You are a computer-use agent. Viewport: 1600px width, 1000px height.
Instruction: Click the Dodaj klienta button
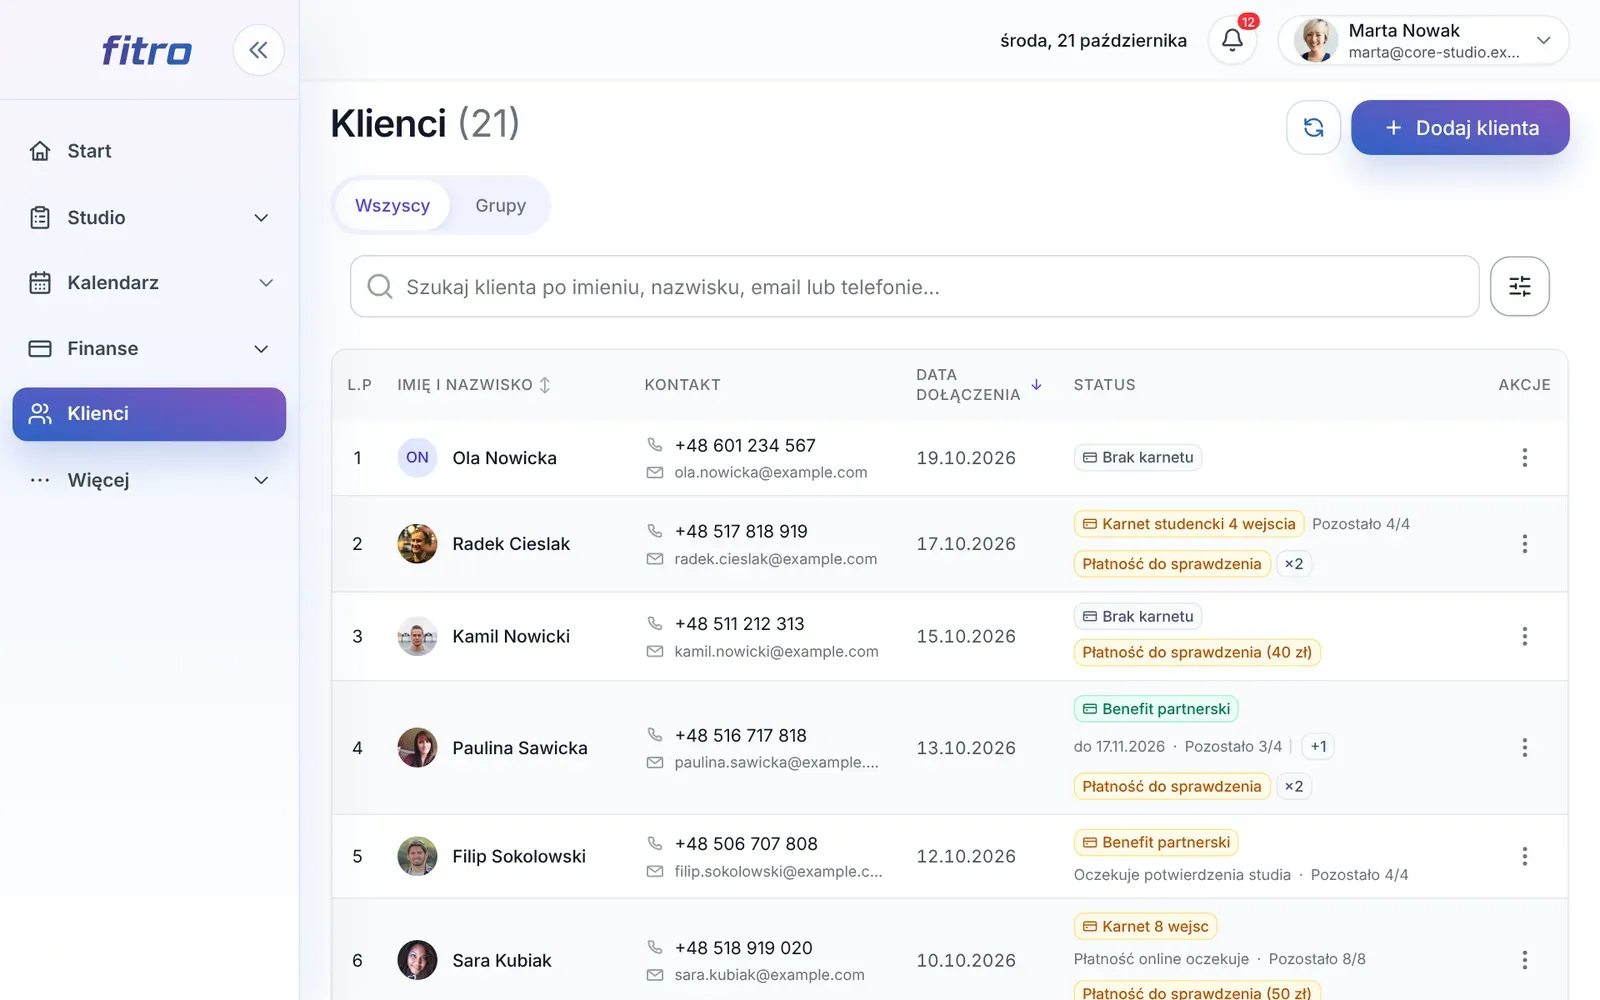click(1460, 128)
